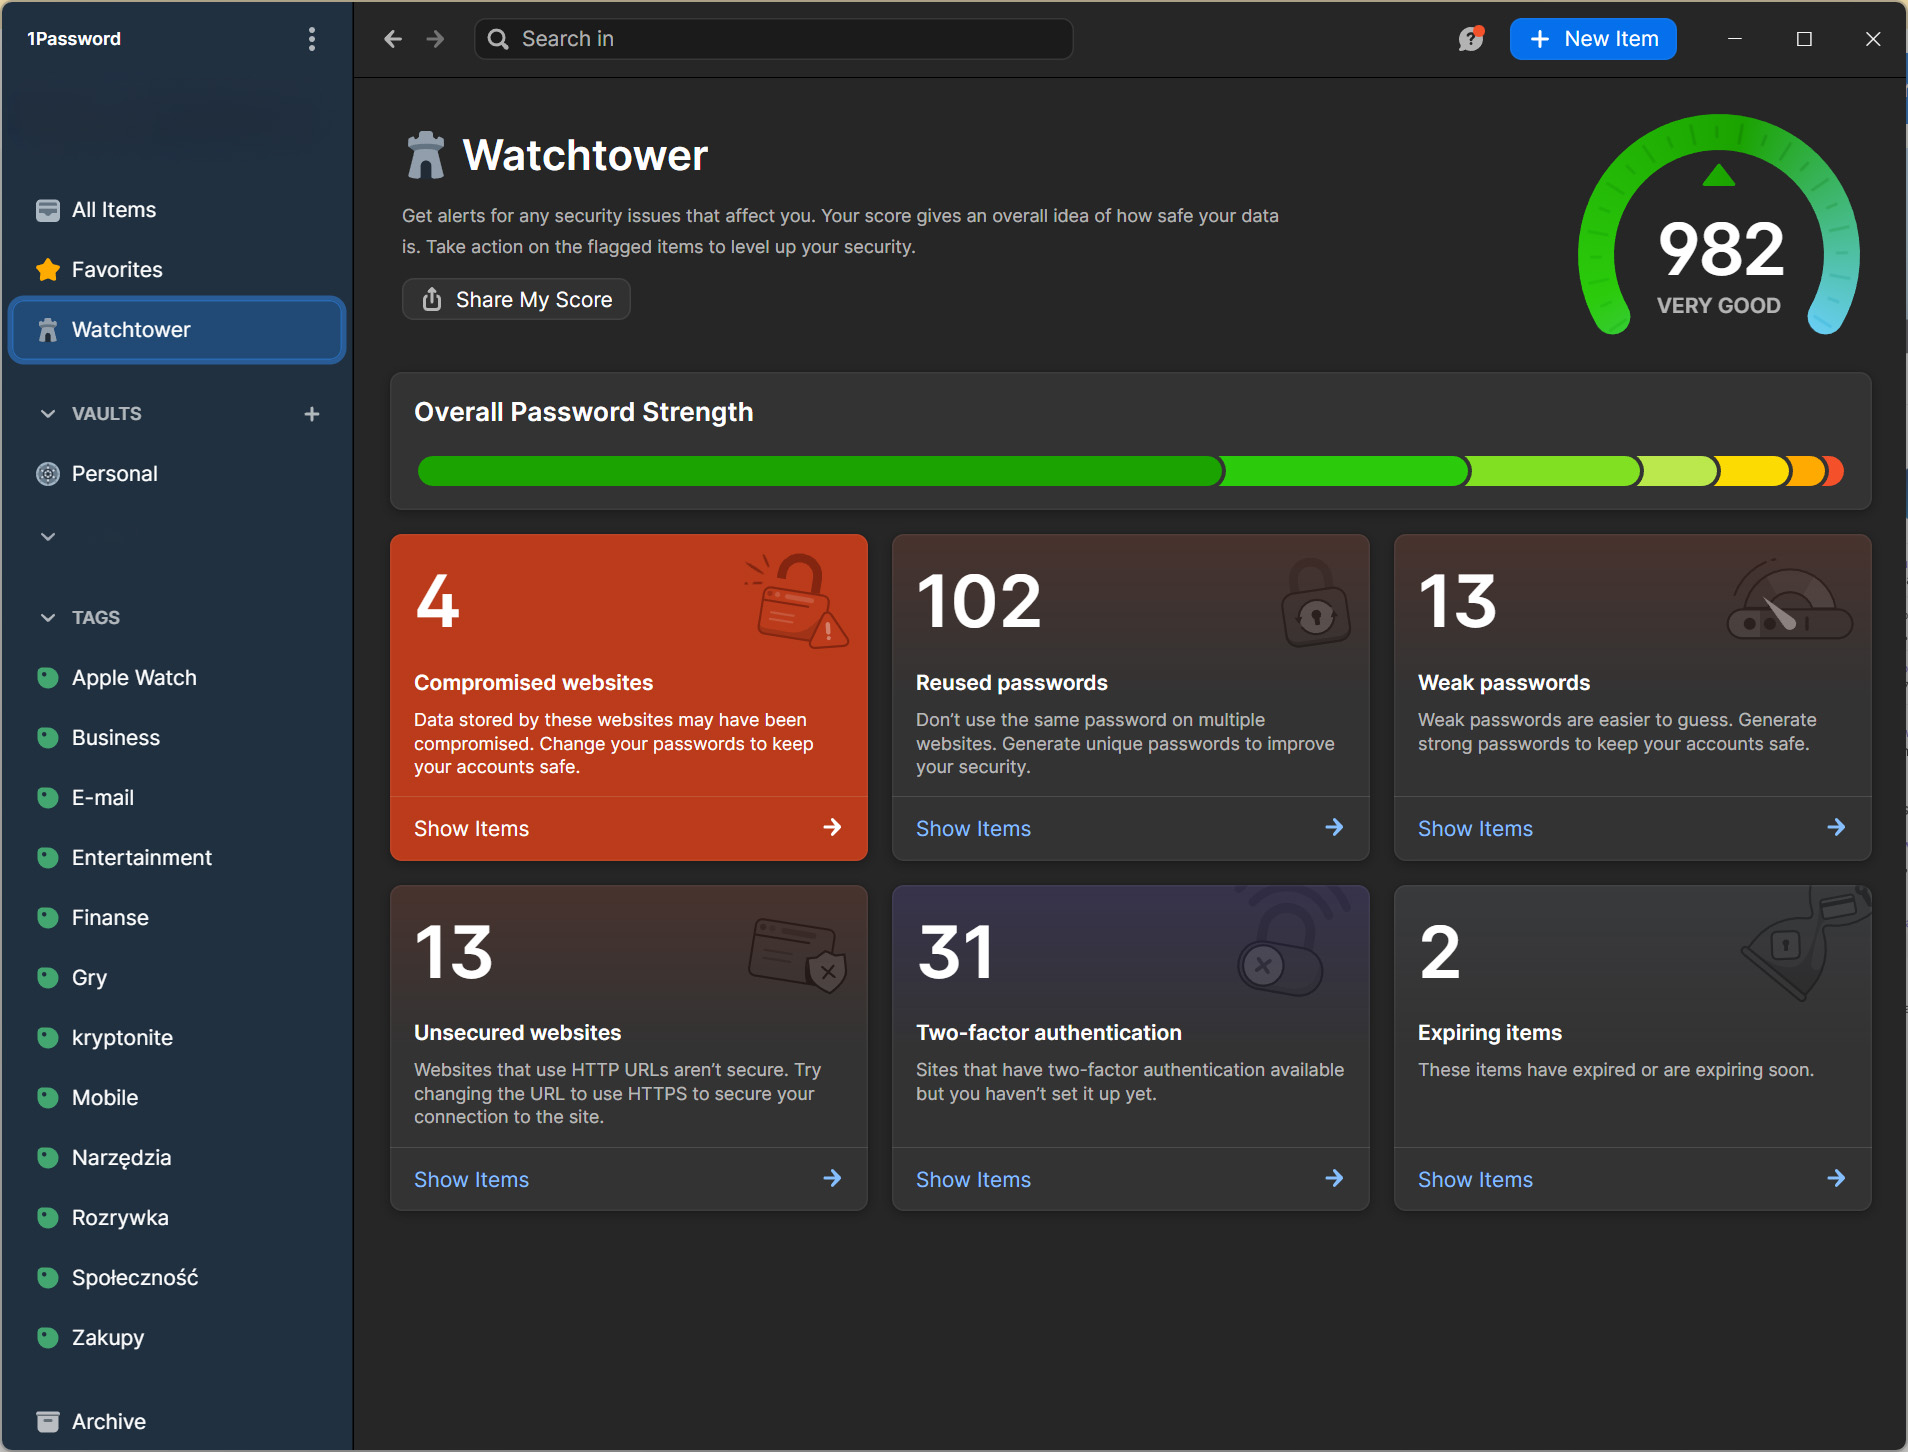
Task: Open All Items in sidebar
Action: point(114,210)
